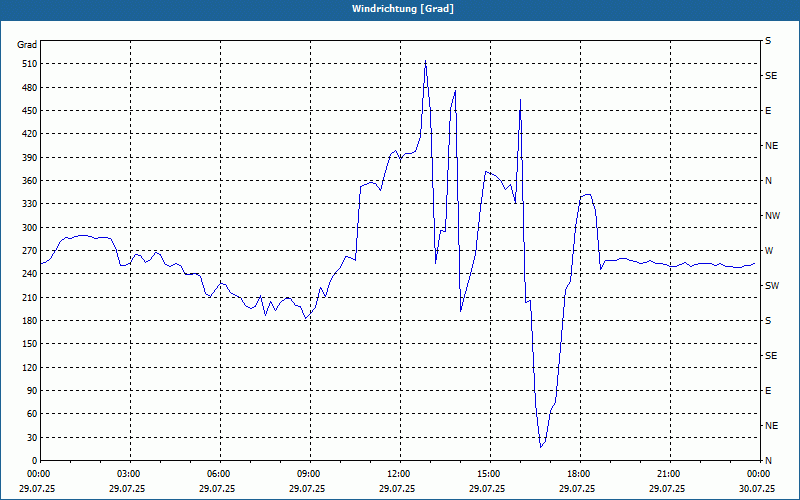Image resolution: width=800 pixels, height=500 pixels.
Task: Click the "18:00" time label
Action: click(579, 474)
